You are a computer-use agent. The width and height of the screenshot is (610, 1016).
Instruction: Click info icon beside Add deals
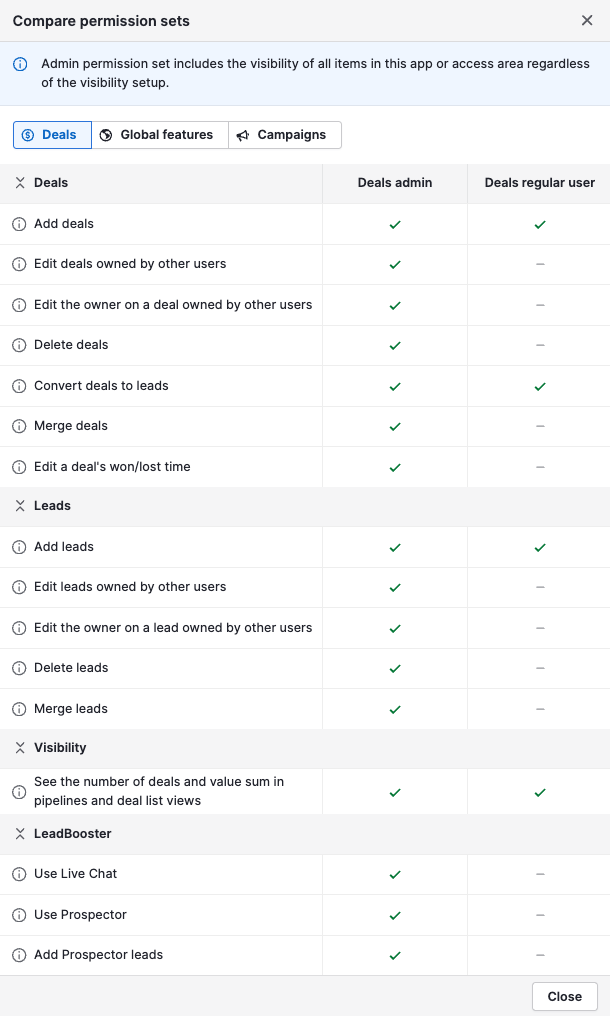[x=19, y=224]
